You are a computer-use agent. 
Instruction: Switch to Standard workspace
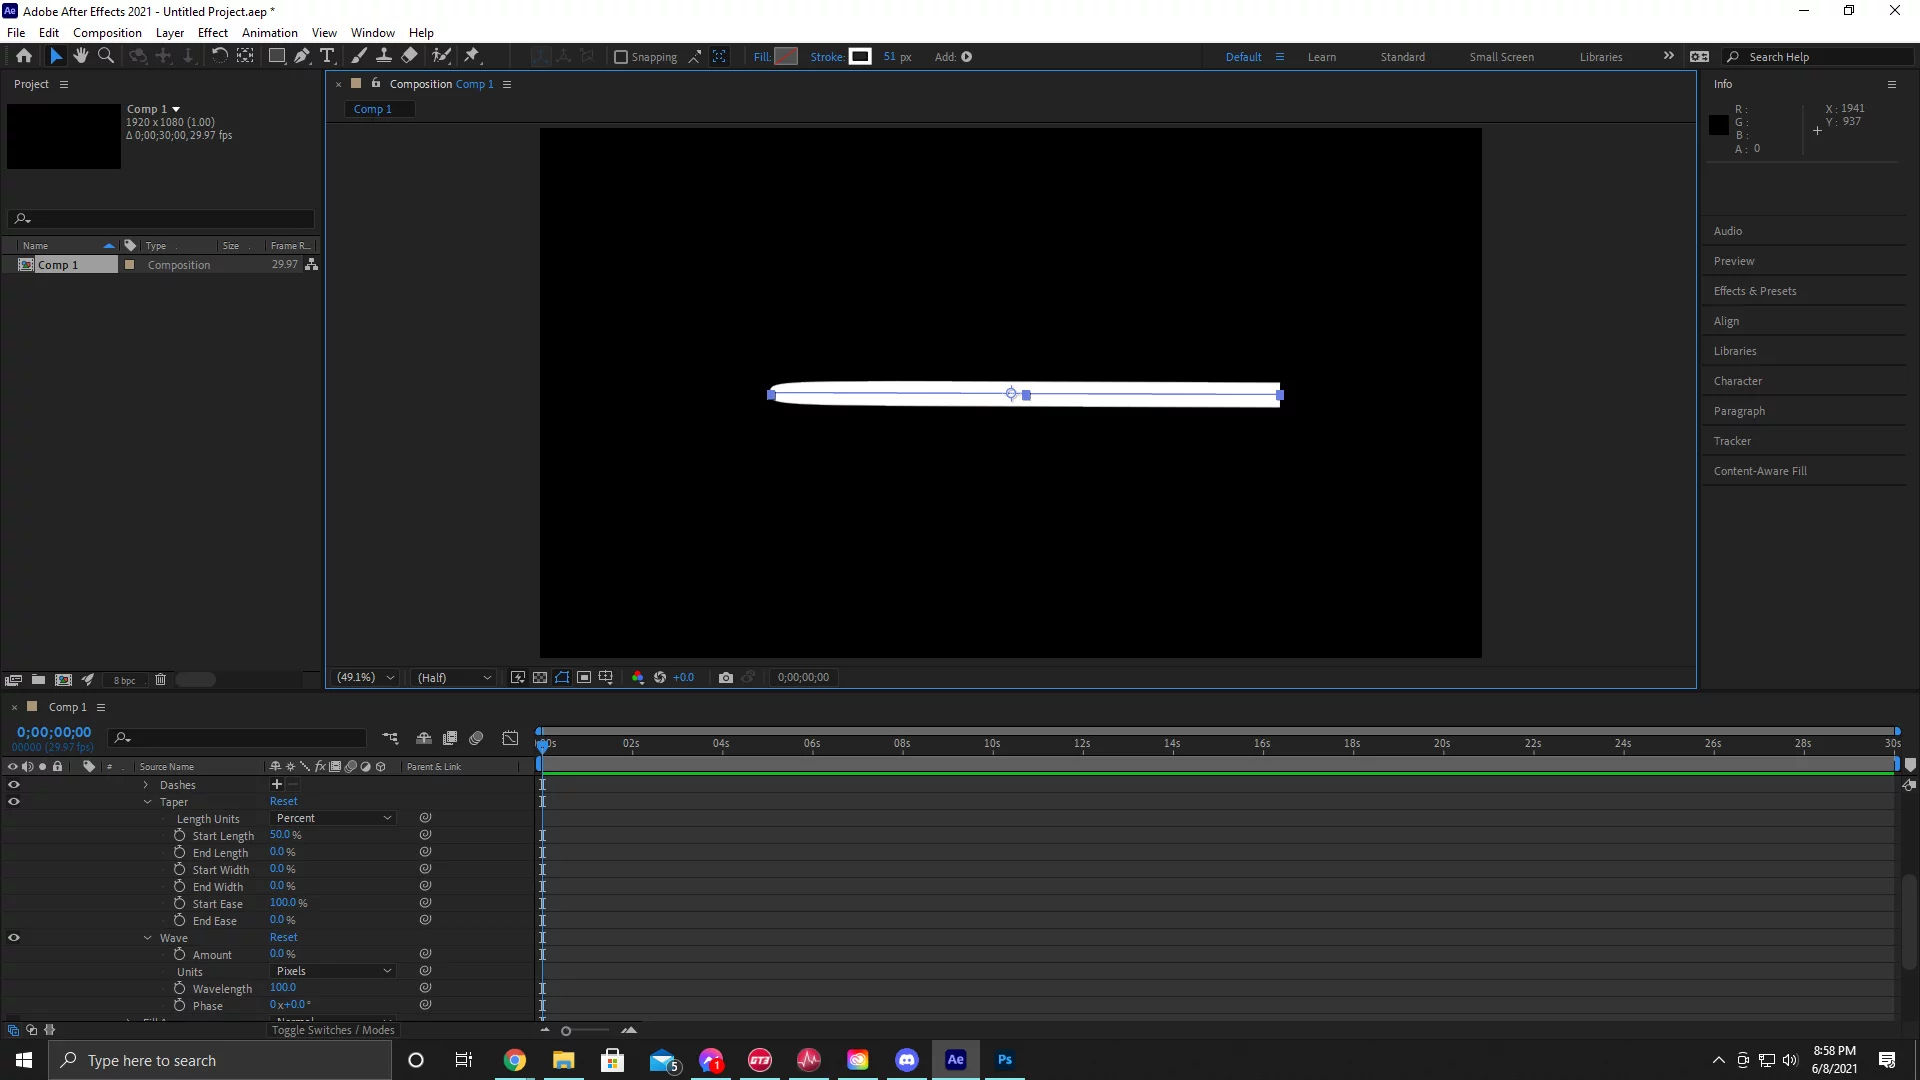tap(1403, 57)
